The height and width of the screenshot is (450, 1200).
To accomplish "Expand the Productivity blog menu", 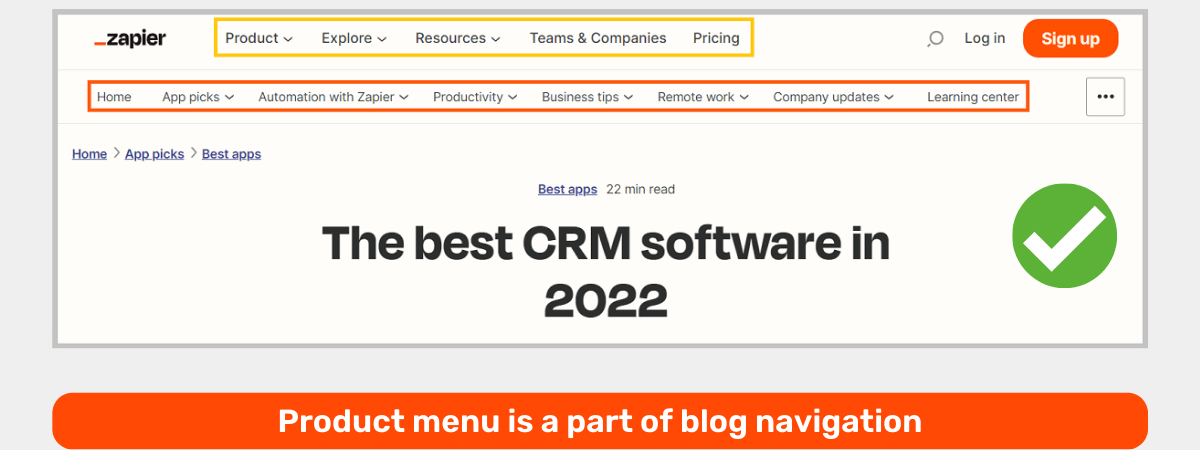I will coord(475,97).
